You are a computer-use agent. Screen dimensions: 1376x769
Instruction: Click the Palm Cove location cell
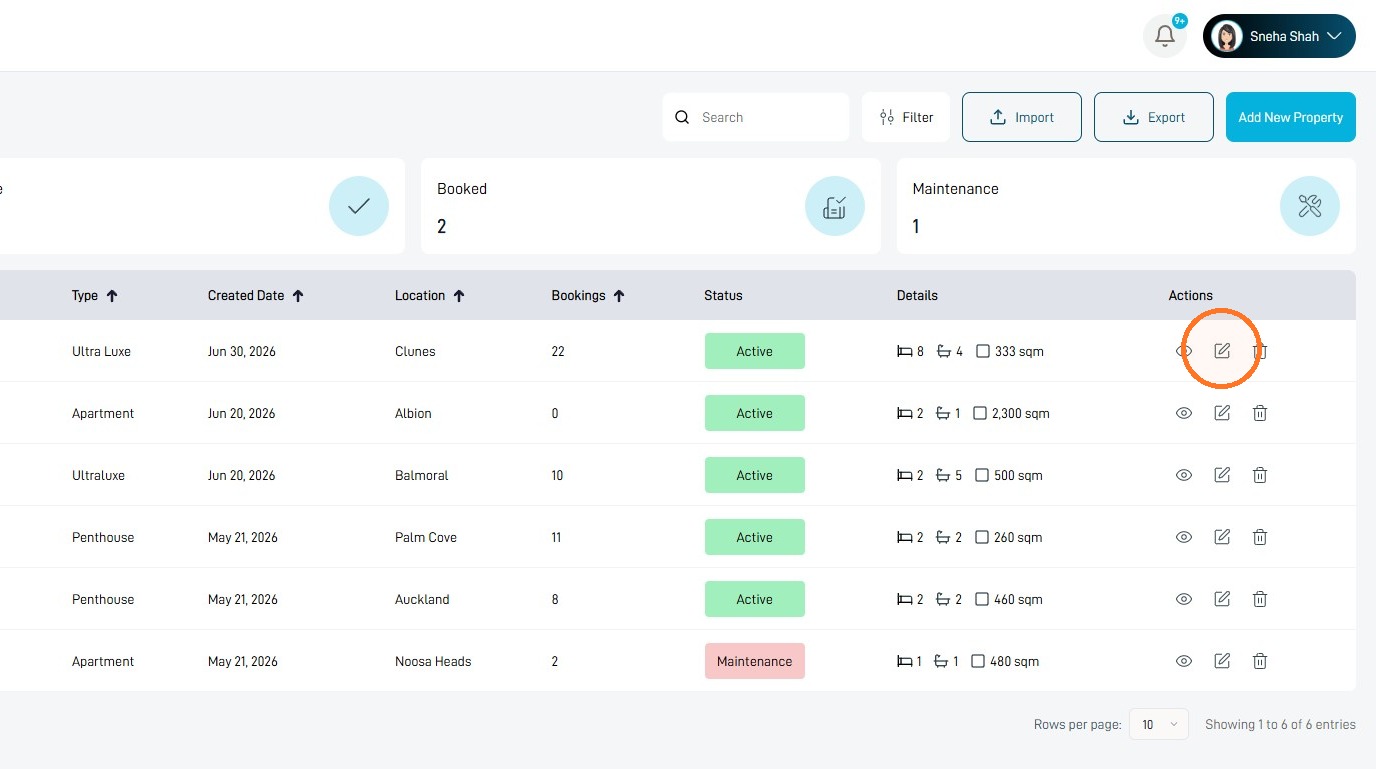[x=426, y=537]
